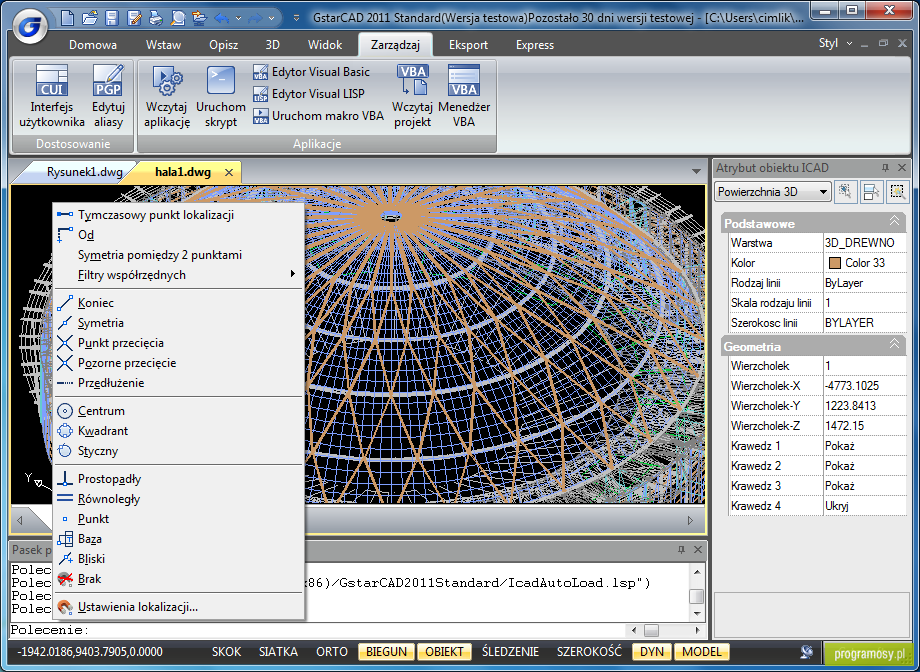The width and height of the screenshot is (920, 672).
Task: Click the satellite icon in the status bar
Action: pyautogui.click(x=807, y=652)
